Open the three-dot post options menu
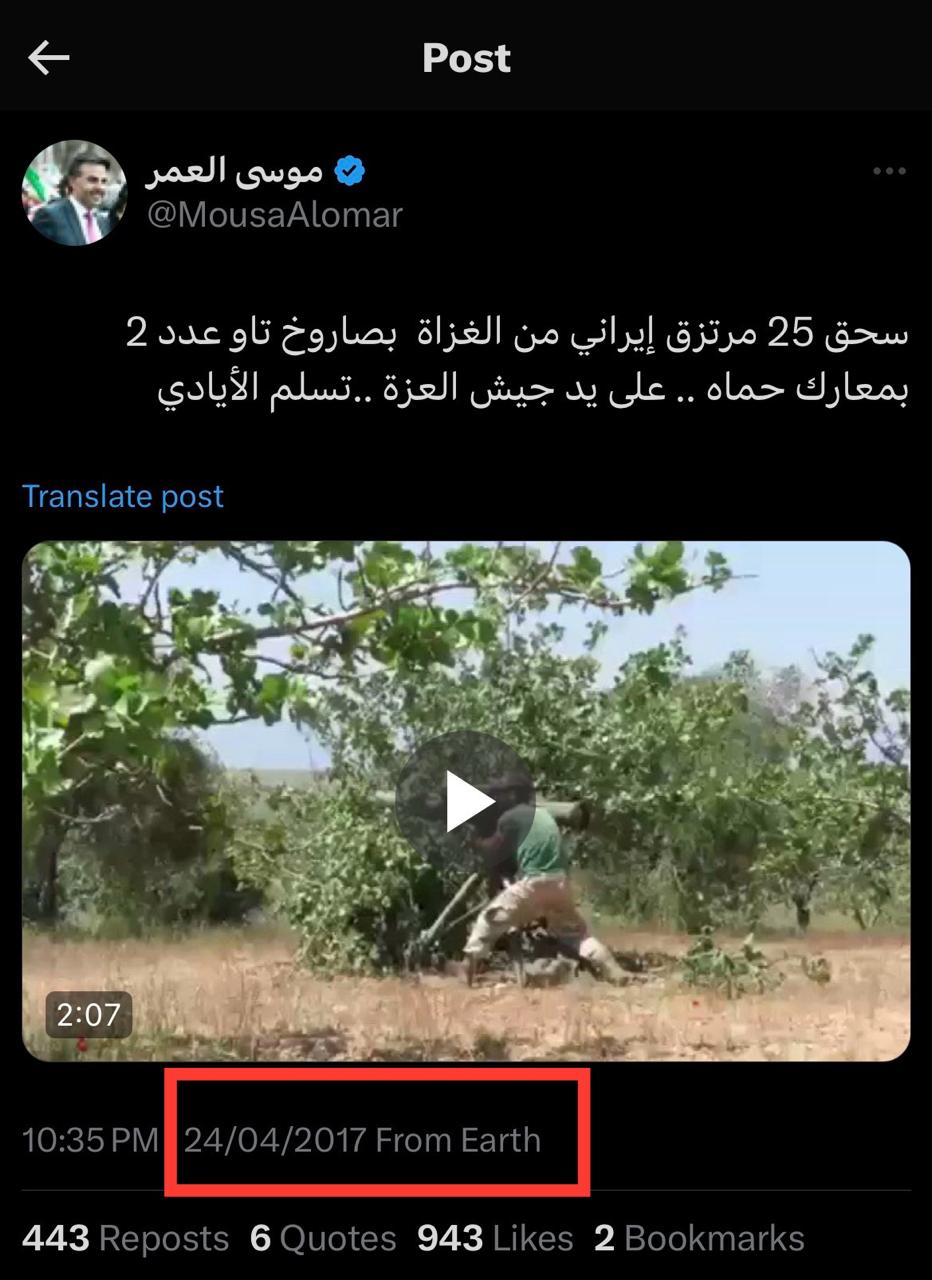932x1280 pixels. pos(888,172)
